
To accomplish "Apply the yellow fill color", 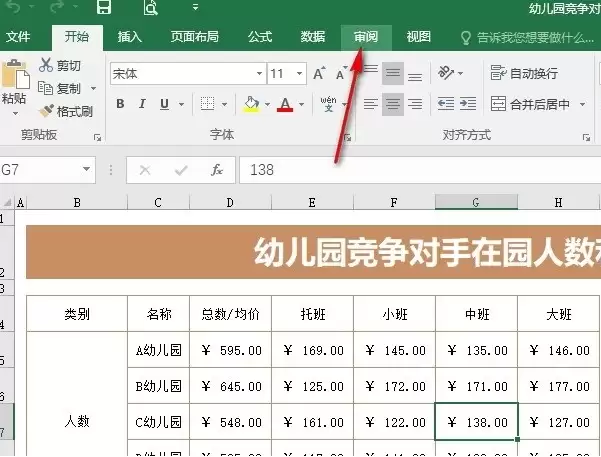I will click(251, 104).
